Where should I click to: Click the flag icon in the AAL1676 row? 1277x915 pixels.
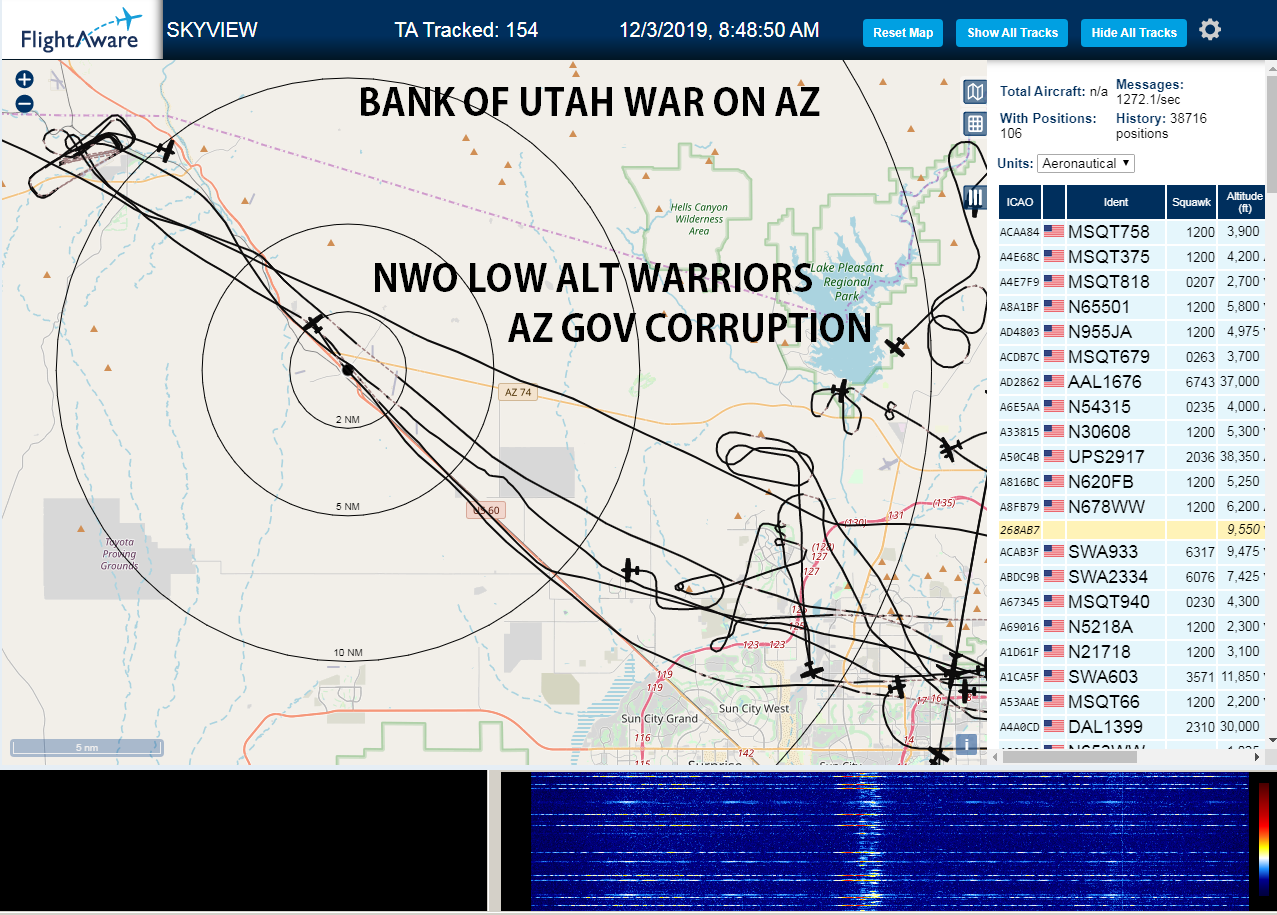coord(1054,381)
